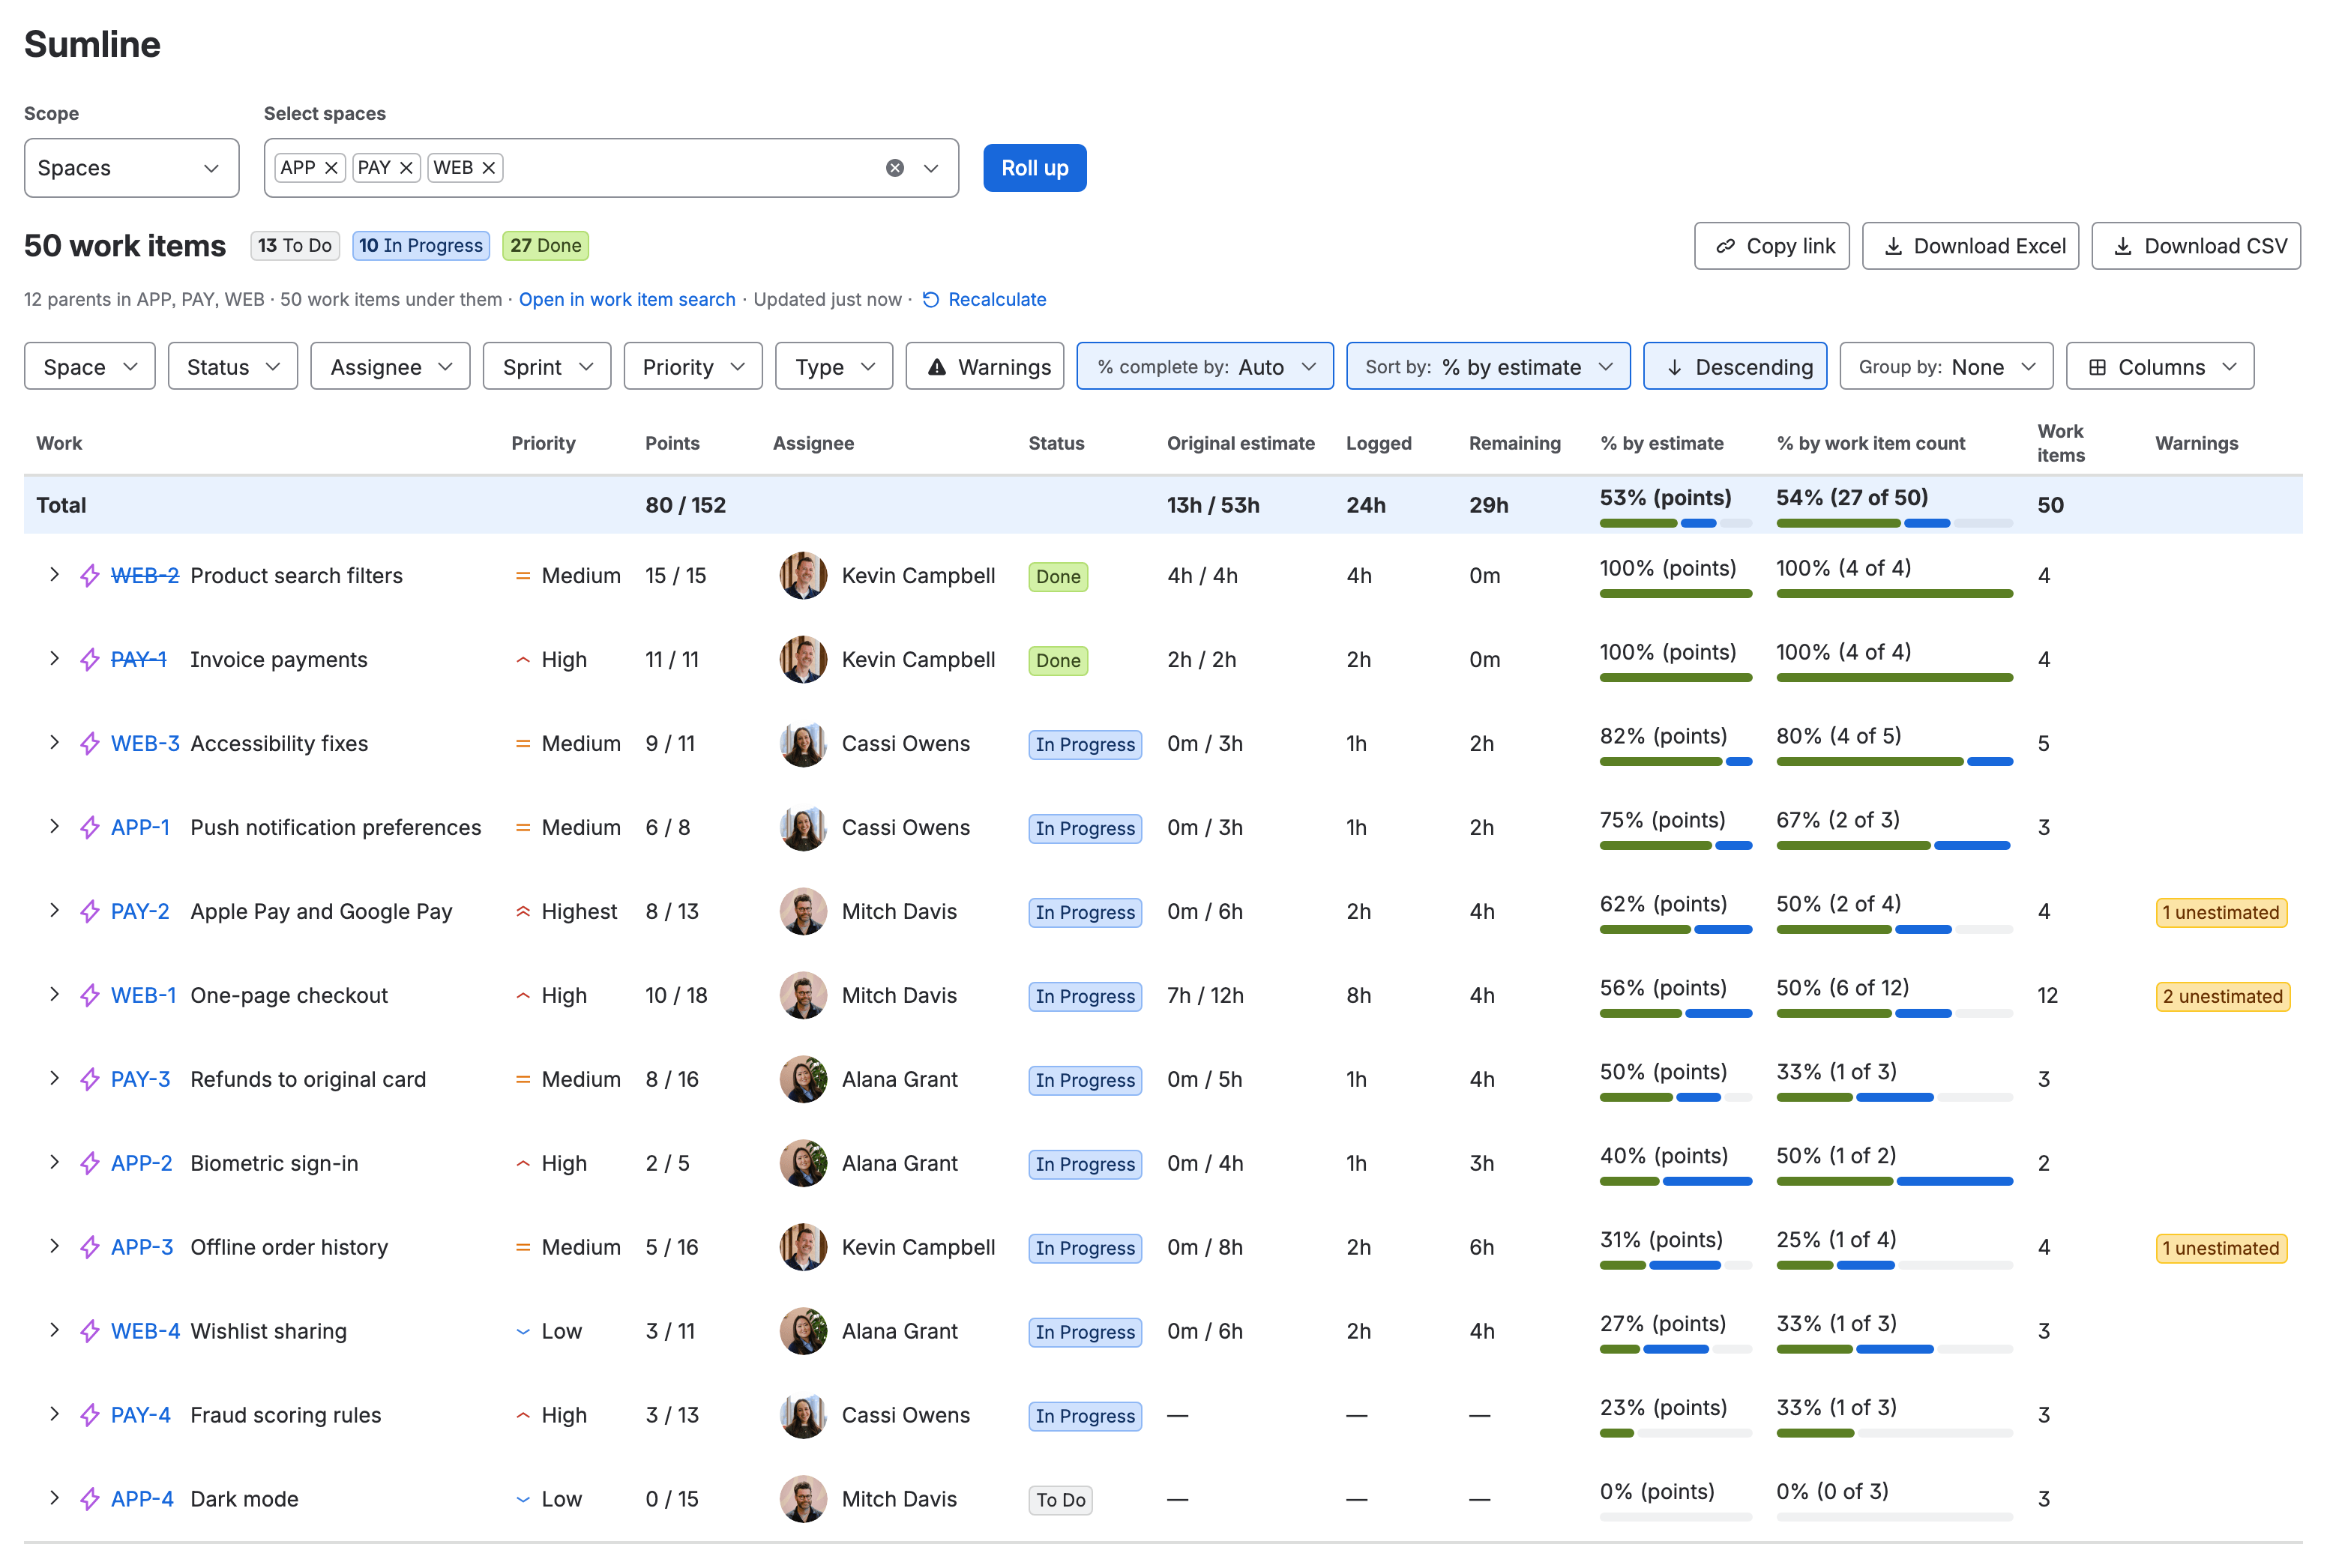Click the epic icon beside WEB-2
The height and width of the screenshot is (1568, 2327).
click(x=90, y=576)
